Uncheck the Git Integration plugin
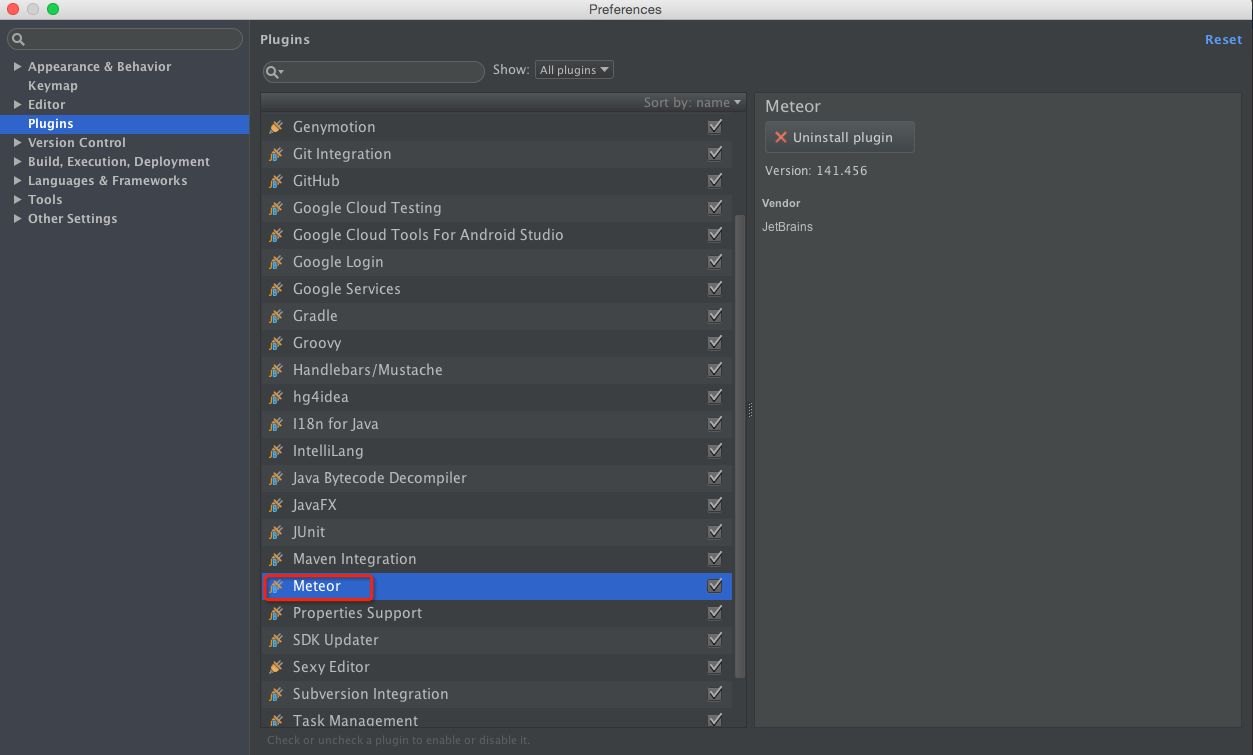 pos(714,154)
